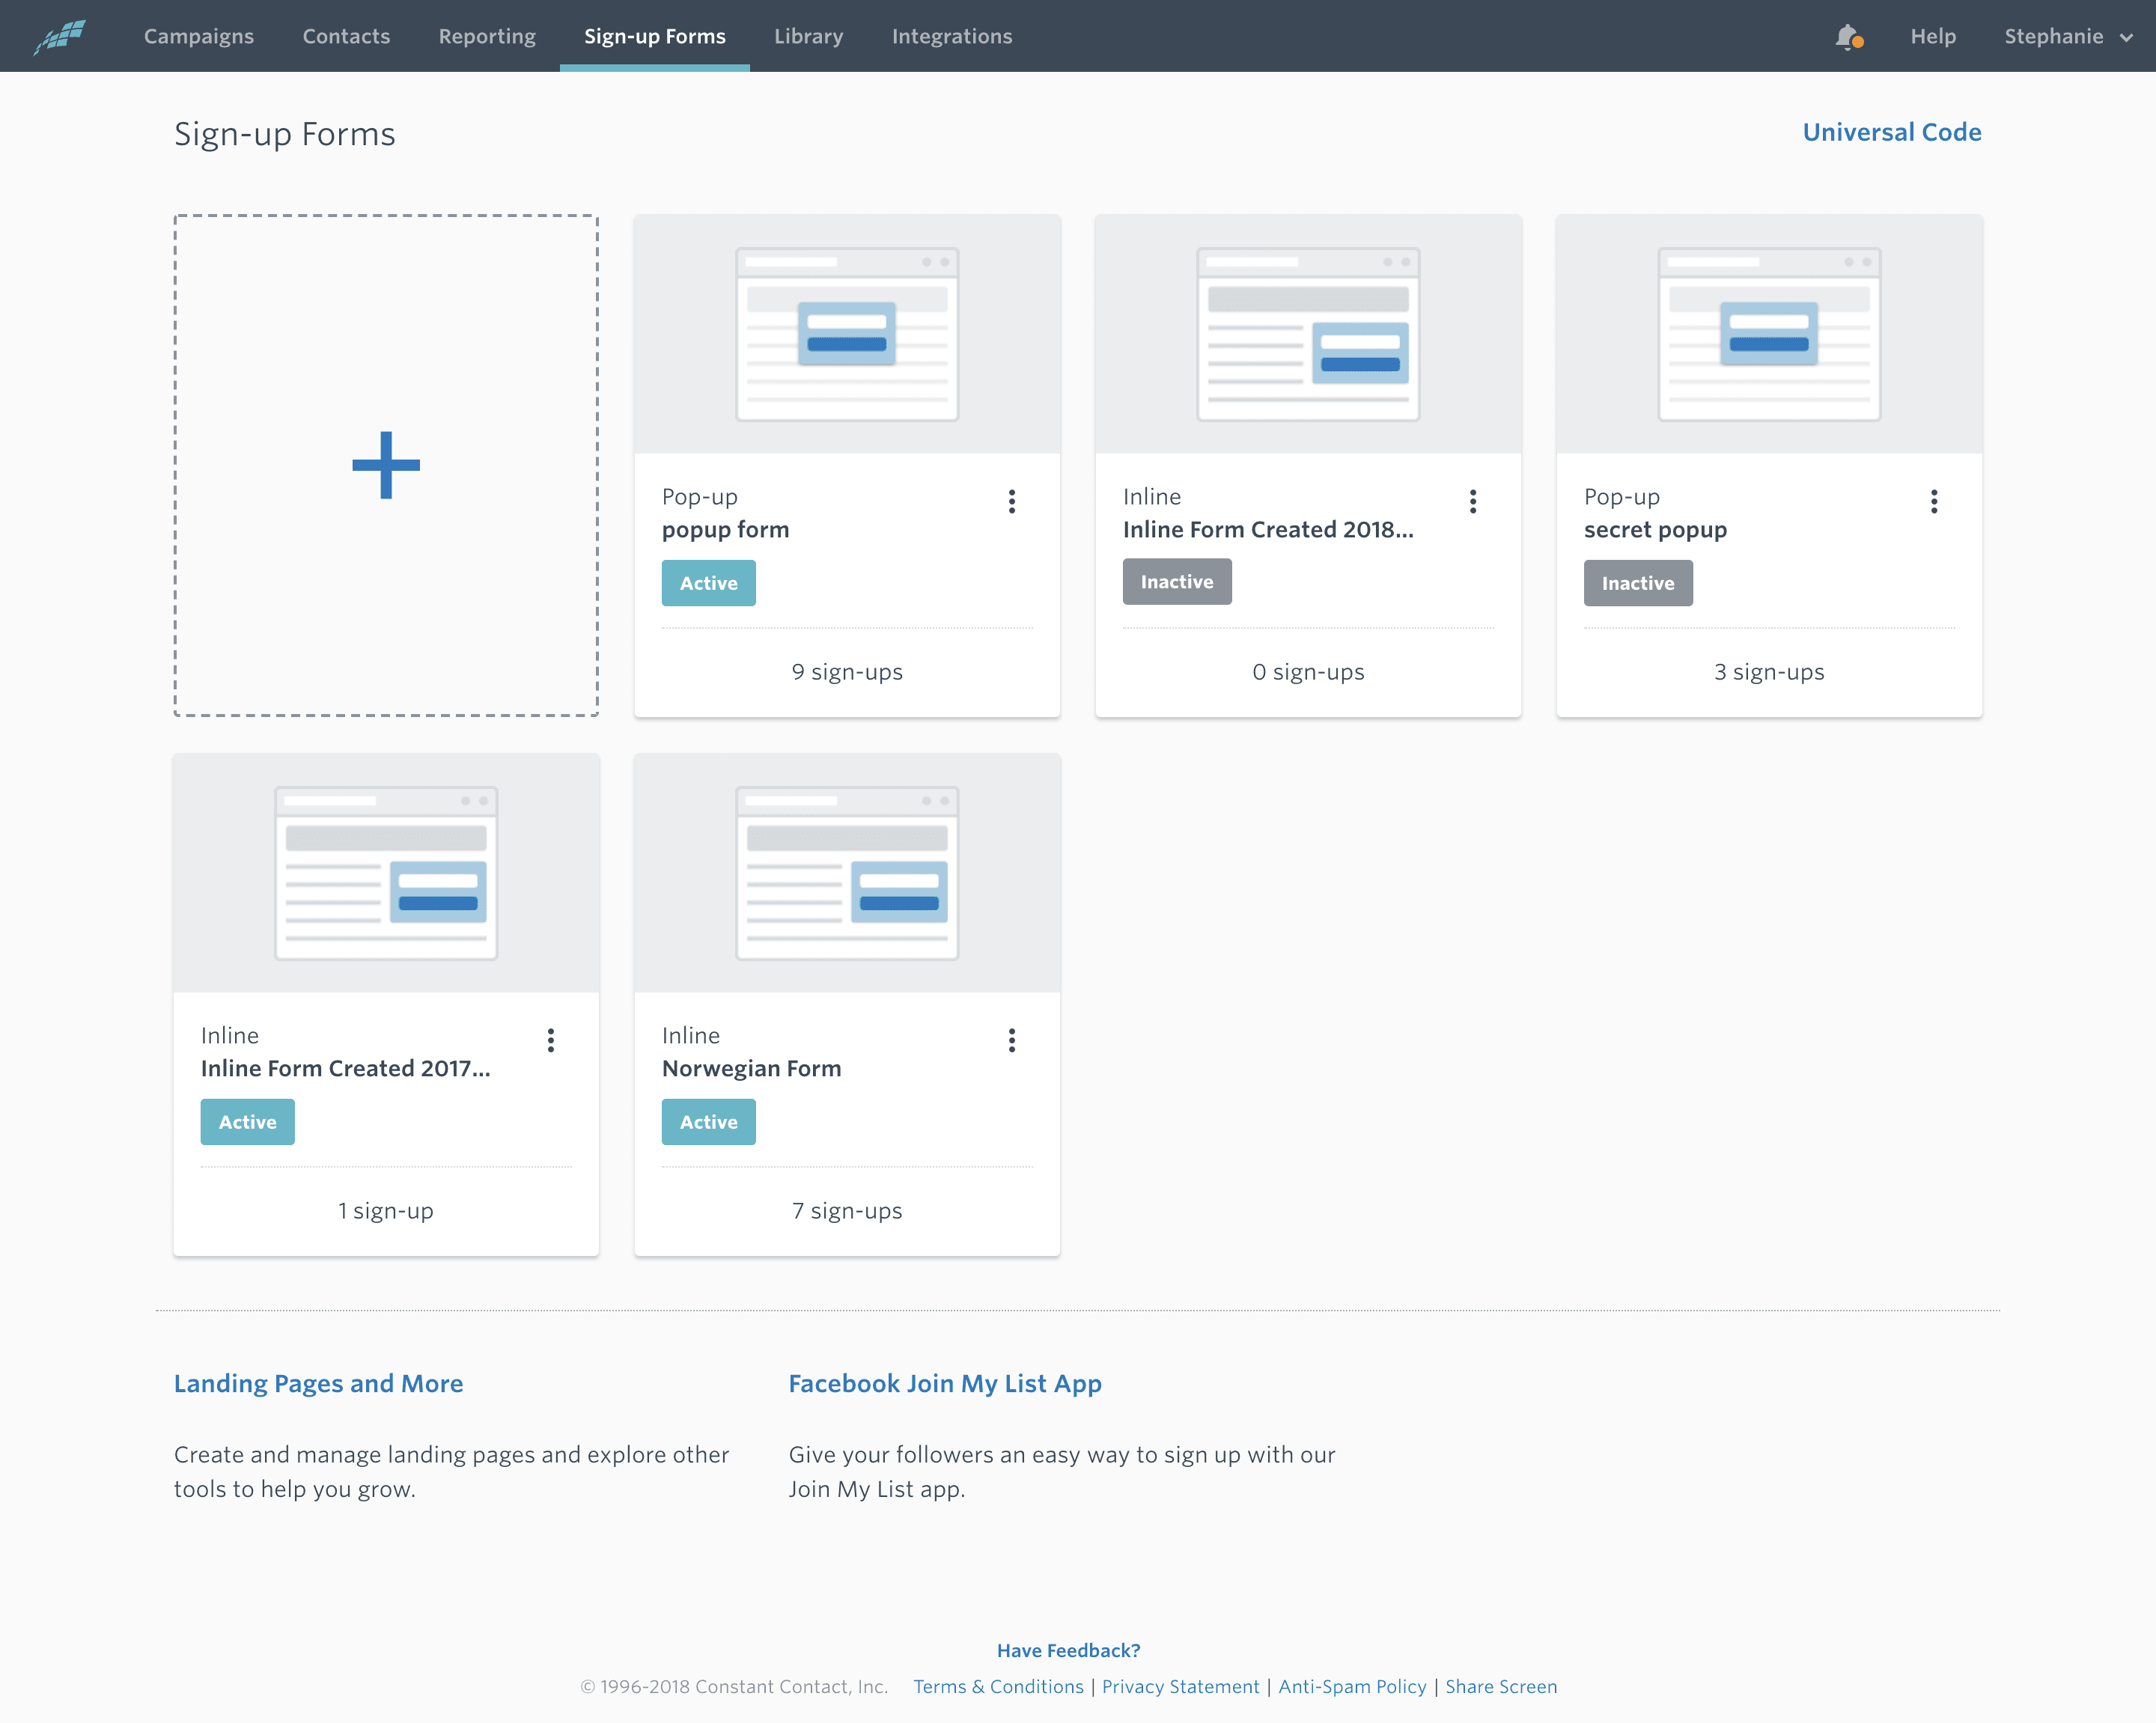Open options menu on Inline Form Created 2018
This screenshot has height=1723, width=2156.
[x=1473, y=502]
